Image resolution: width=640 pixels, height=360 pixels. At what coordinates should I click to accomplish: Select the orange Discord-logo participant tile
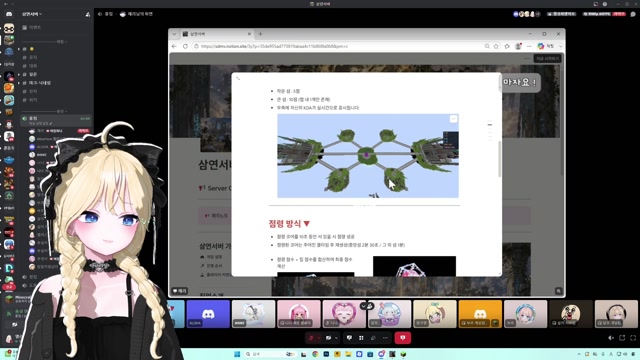pyautogui.click(x=480, y=314)
